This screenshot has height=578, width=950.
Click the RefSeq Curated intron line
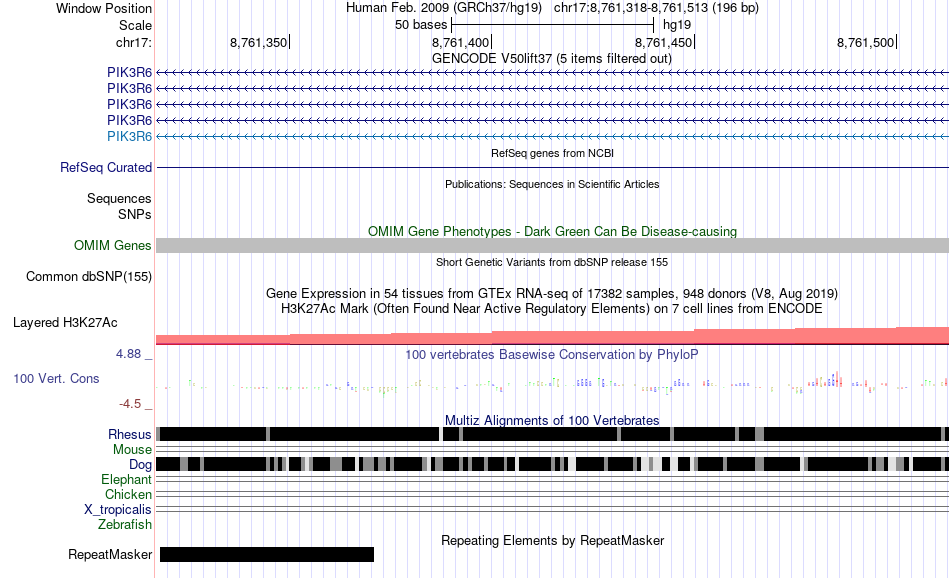[x=553, y=167]
